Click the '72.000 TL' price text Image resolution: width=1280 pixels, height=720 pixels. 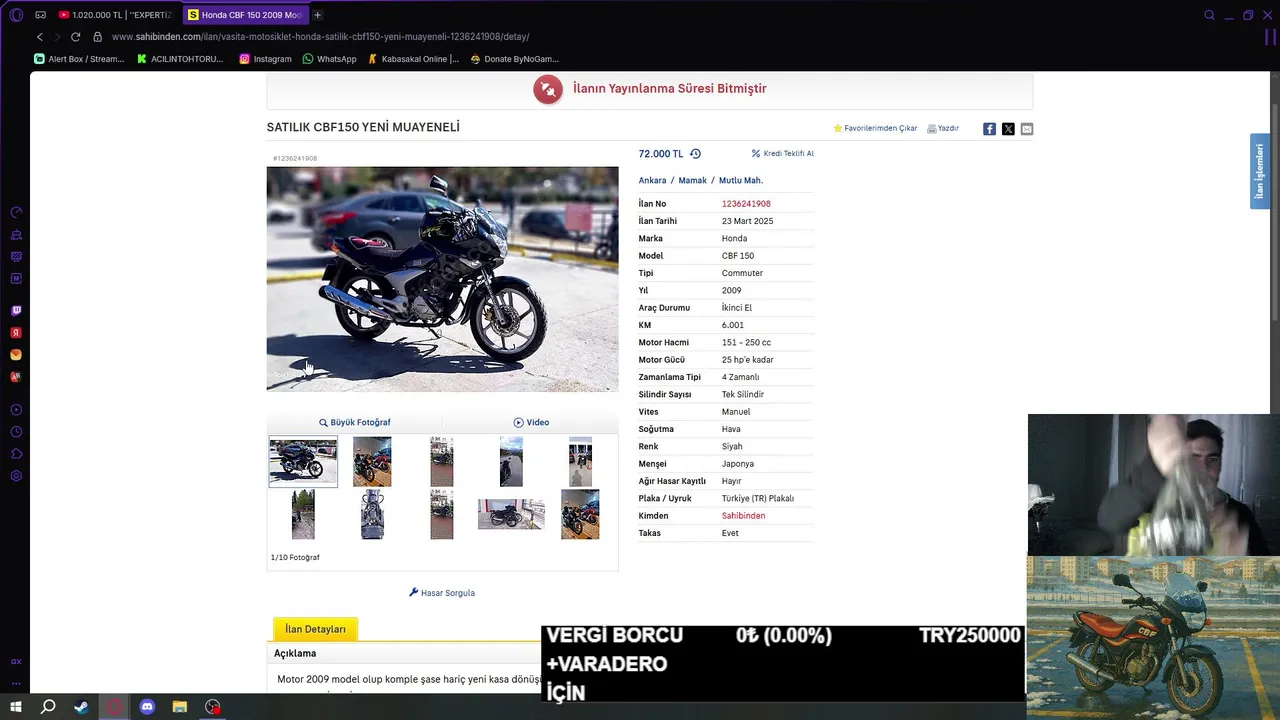tap(660, 154)
